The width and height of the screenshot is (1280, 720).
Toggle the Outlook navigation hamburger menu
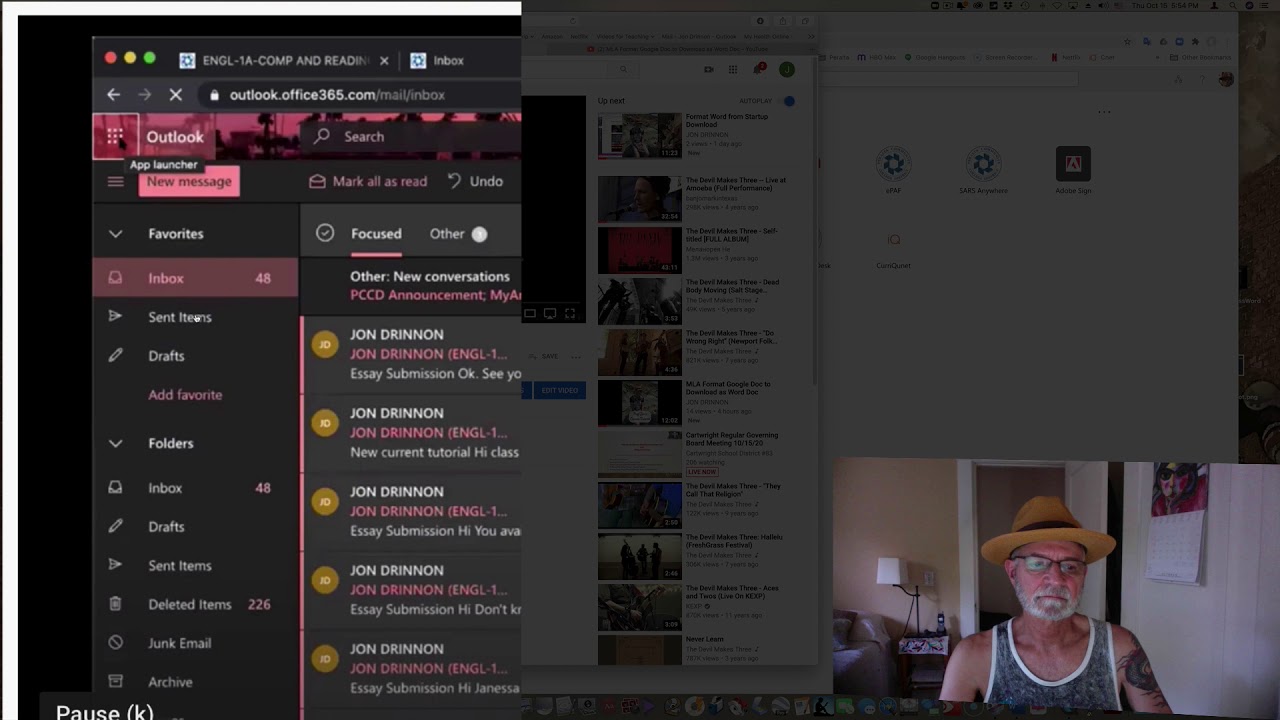pos(115,181)
